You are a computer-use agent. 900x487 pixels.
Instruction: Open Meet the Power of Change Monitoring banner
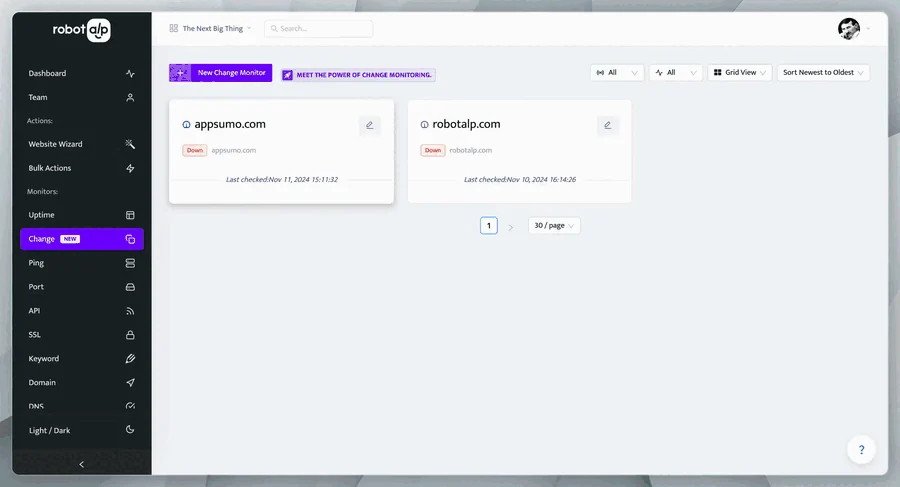pyautogui.click(x=358, y=75)
